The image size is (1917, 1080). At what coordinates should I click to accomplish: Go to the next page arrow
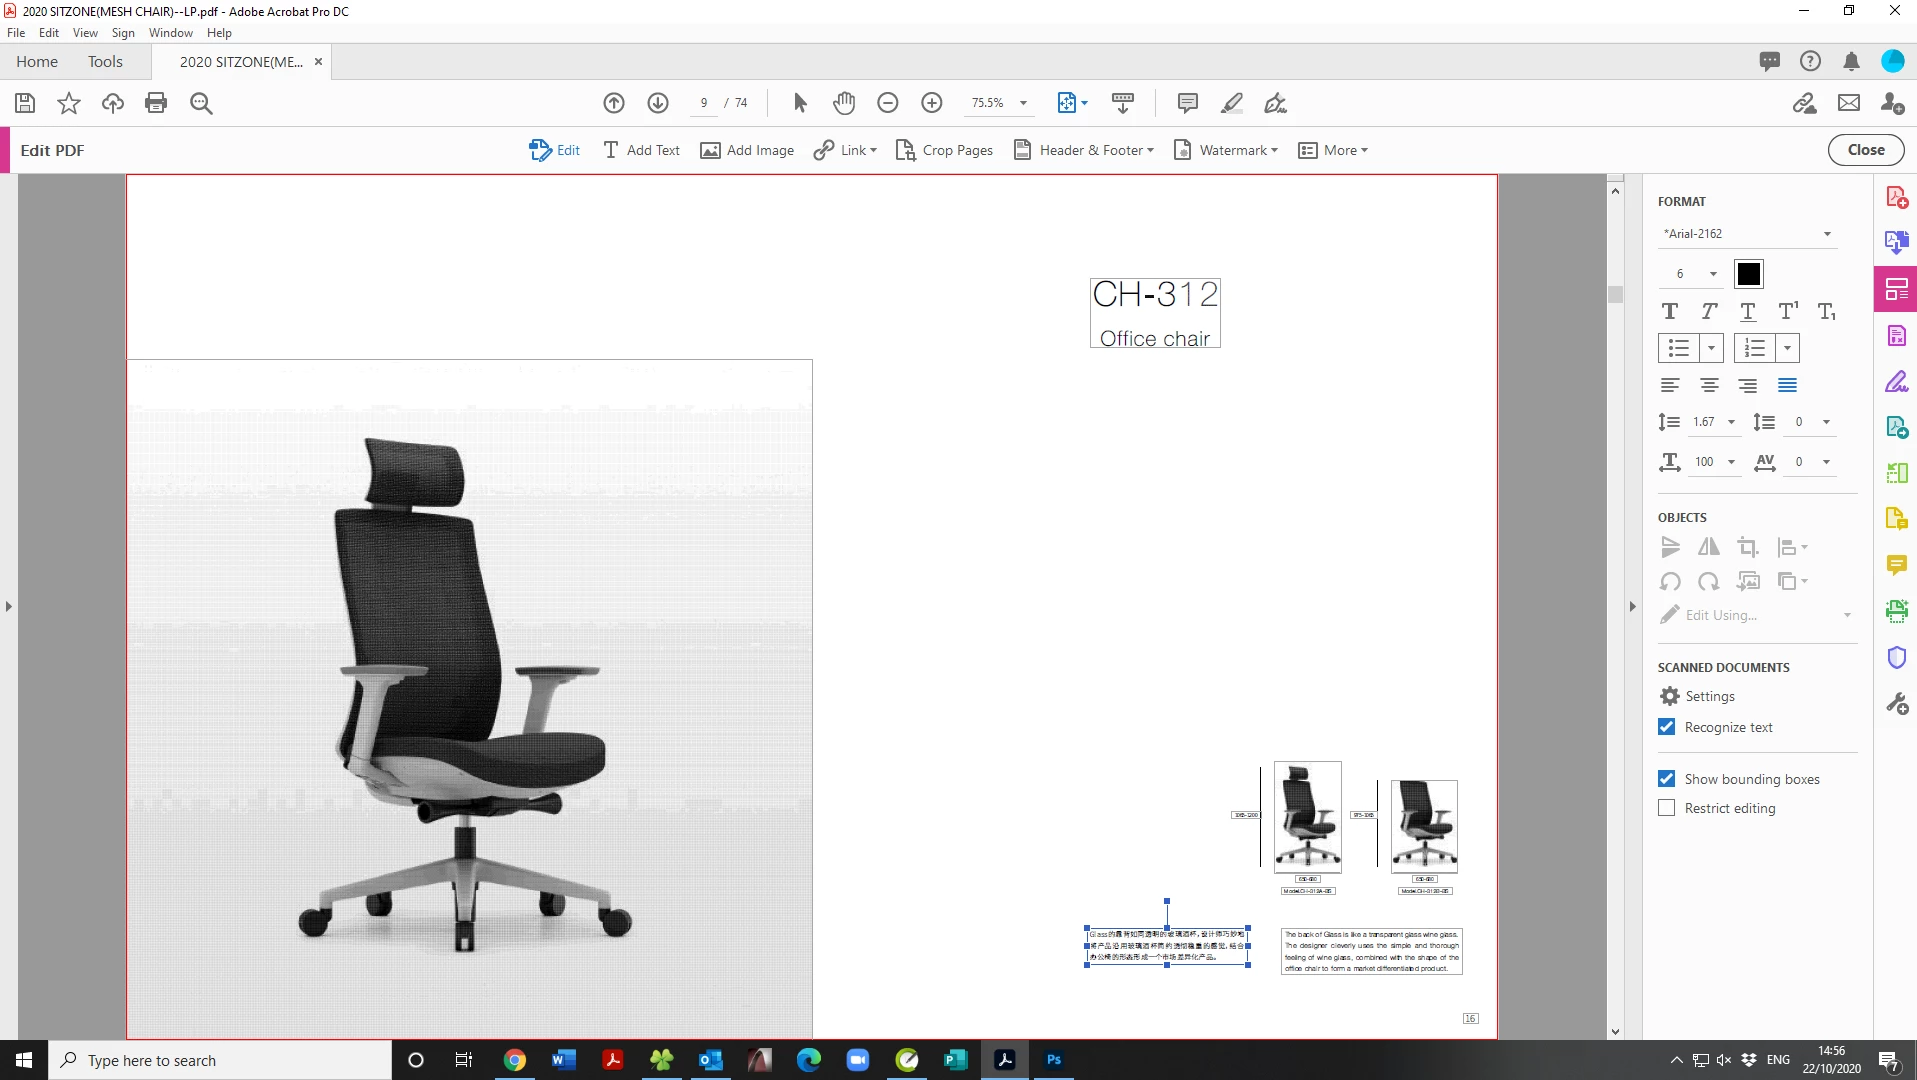pos(658,103)
